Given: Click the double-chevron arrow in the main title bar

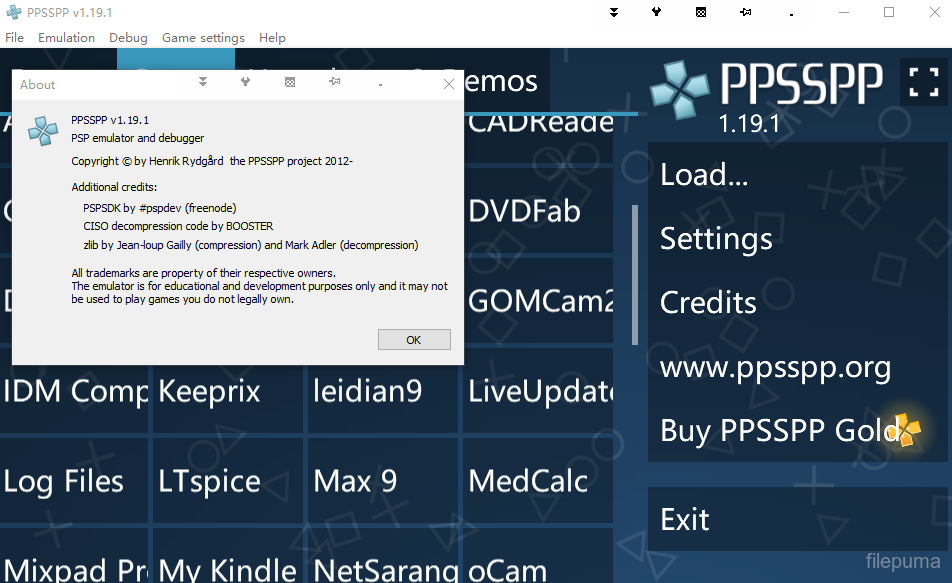Looking at the screenshot, I should (x=613, y=13).
